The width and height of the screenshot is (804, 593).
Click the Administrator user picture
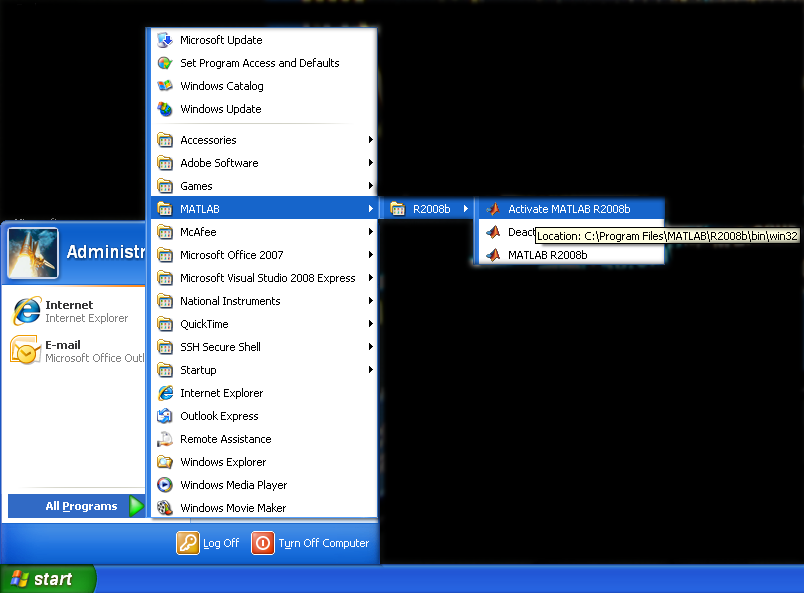(x=33, y=253)
